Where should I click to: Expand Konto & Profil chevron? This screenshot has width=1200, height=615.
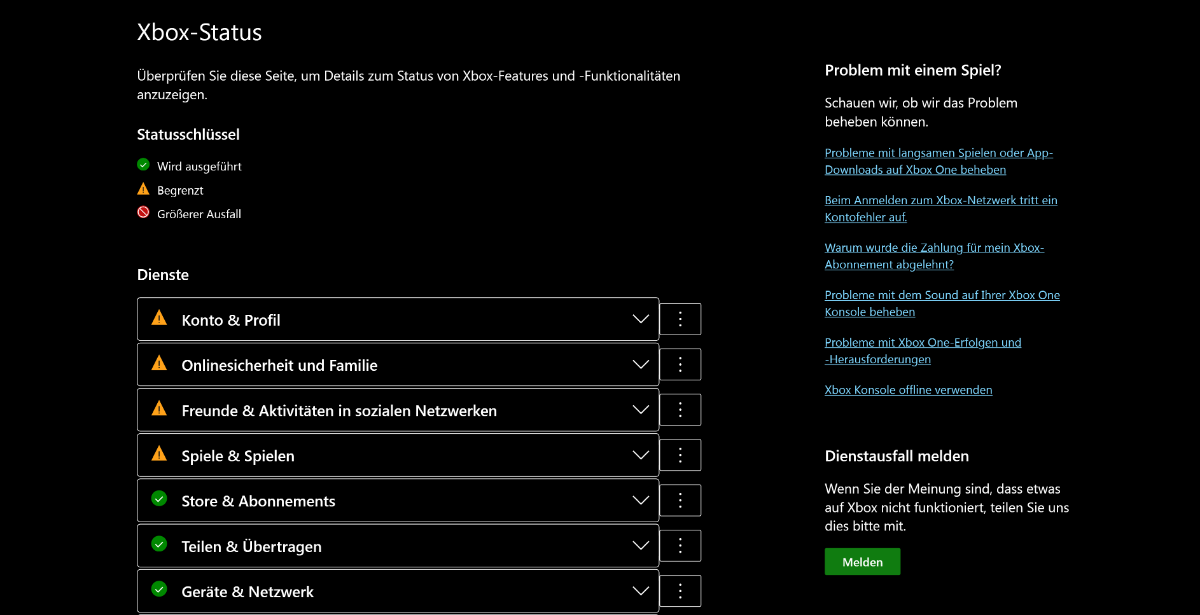tap(641, 319)
